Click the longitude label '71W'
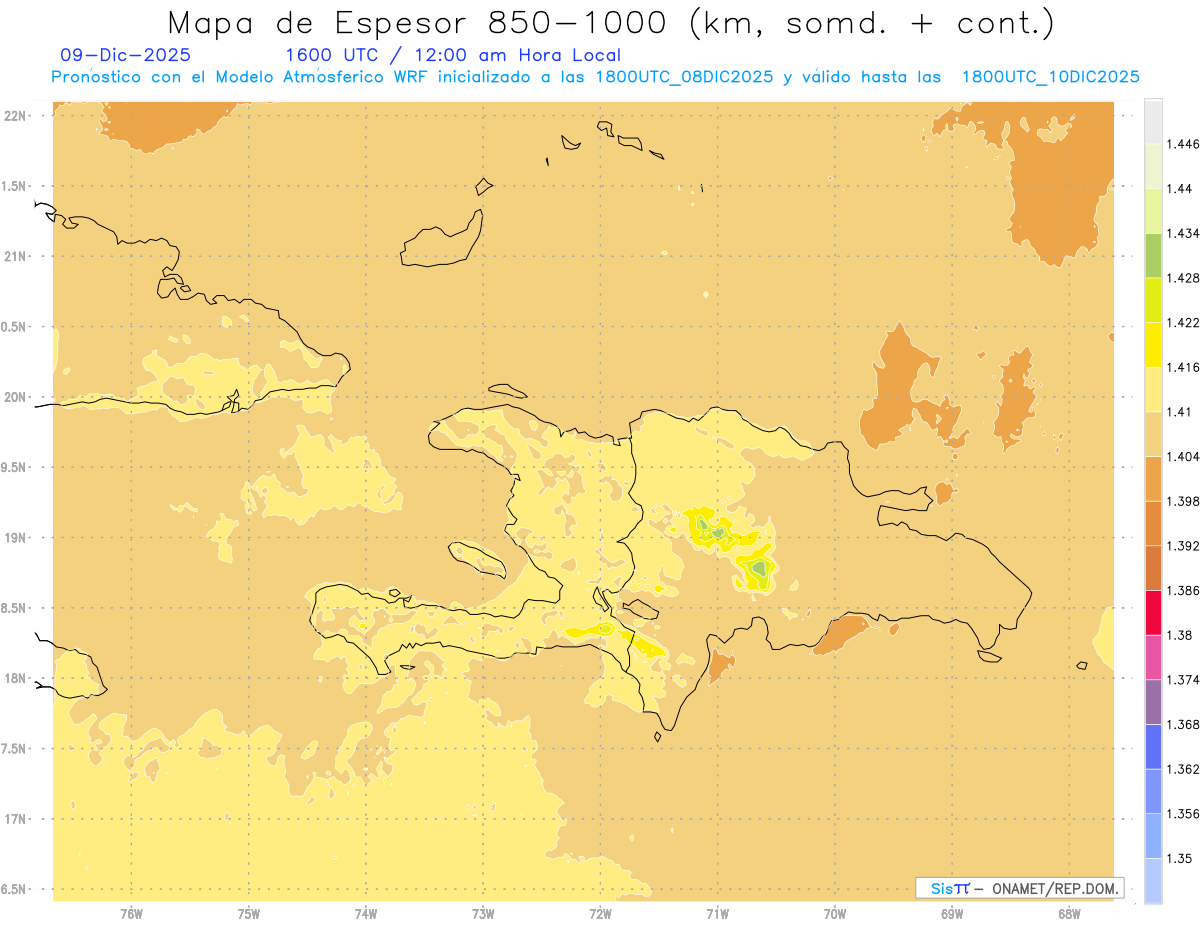 tap(717, 914)
